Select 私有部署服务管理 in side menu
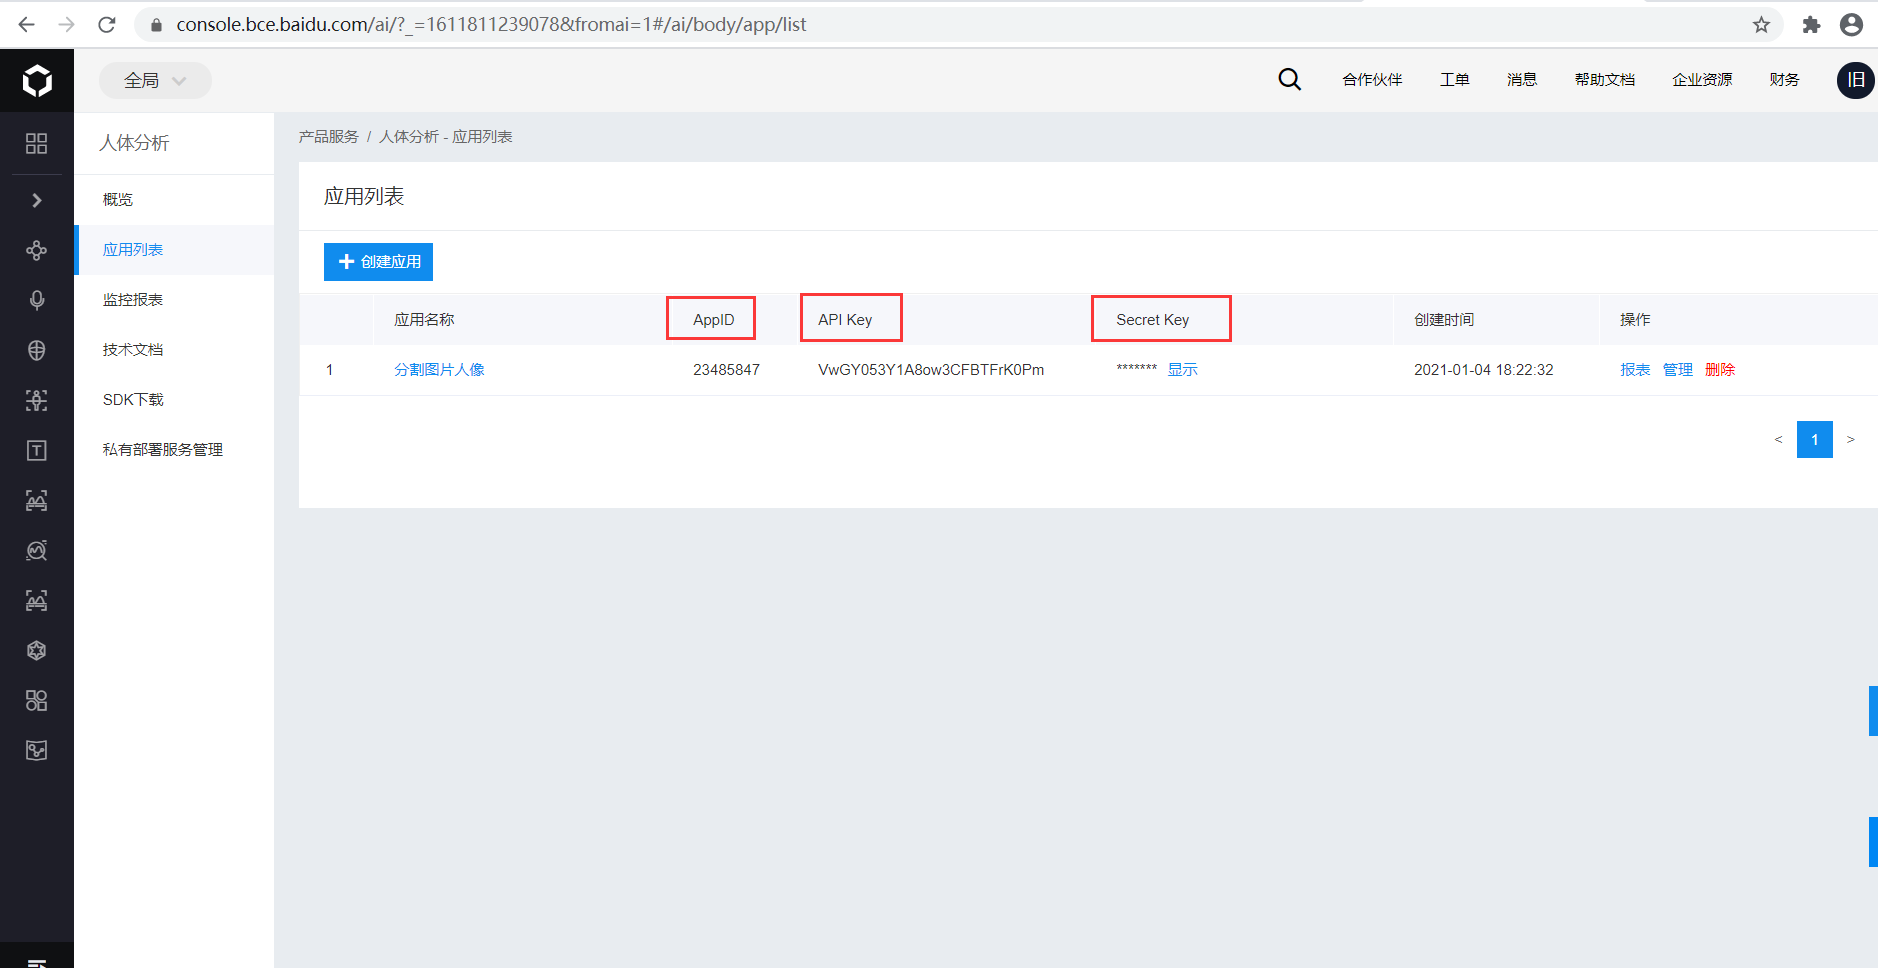This screenshot has width=1878, height=968. coord(174,450)
